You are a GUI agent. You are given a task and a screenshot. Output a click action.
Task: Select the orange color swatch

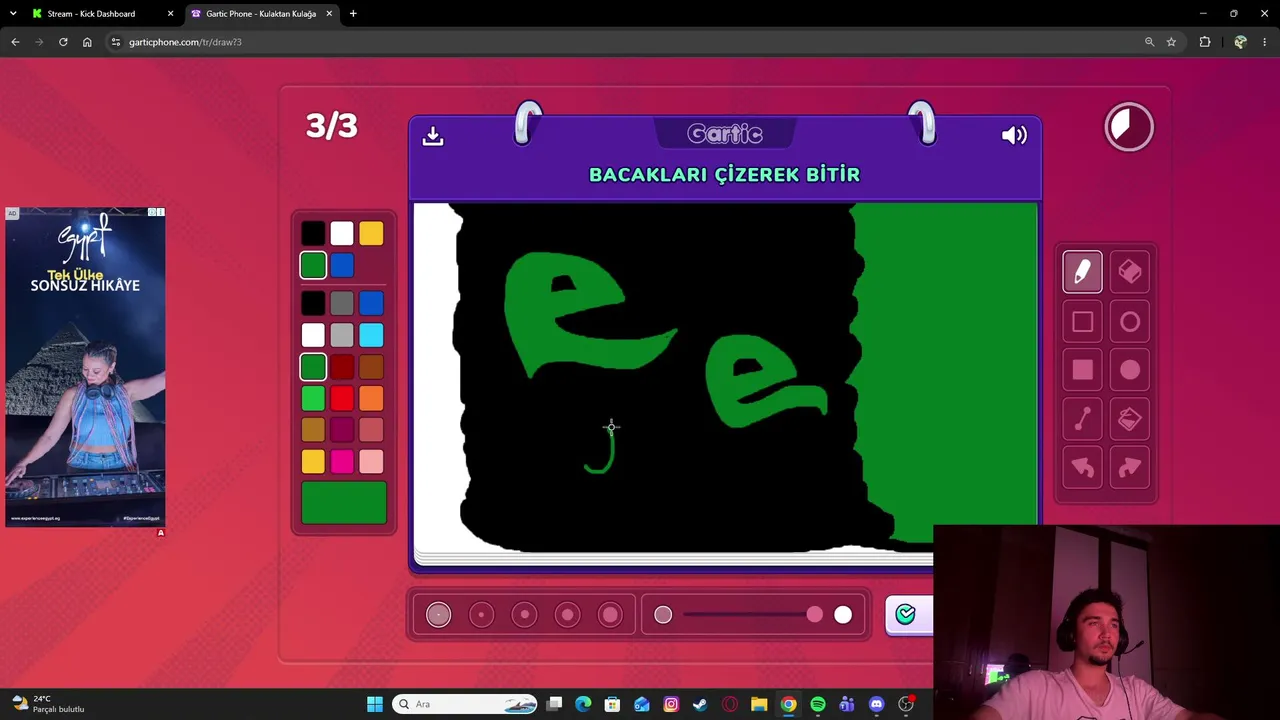(x=371, y=399)
